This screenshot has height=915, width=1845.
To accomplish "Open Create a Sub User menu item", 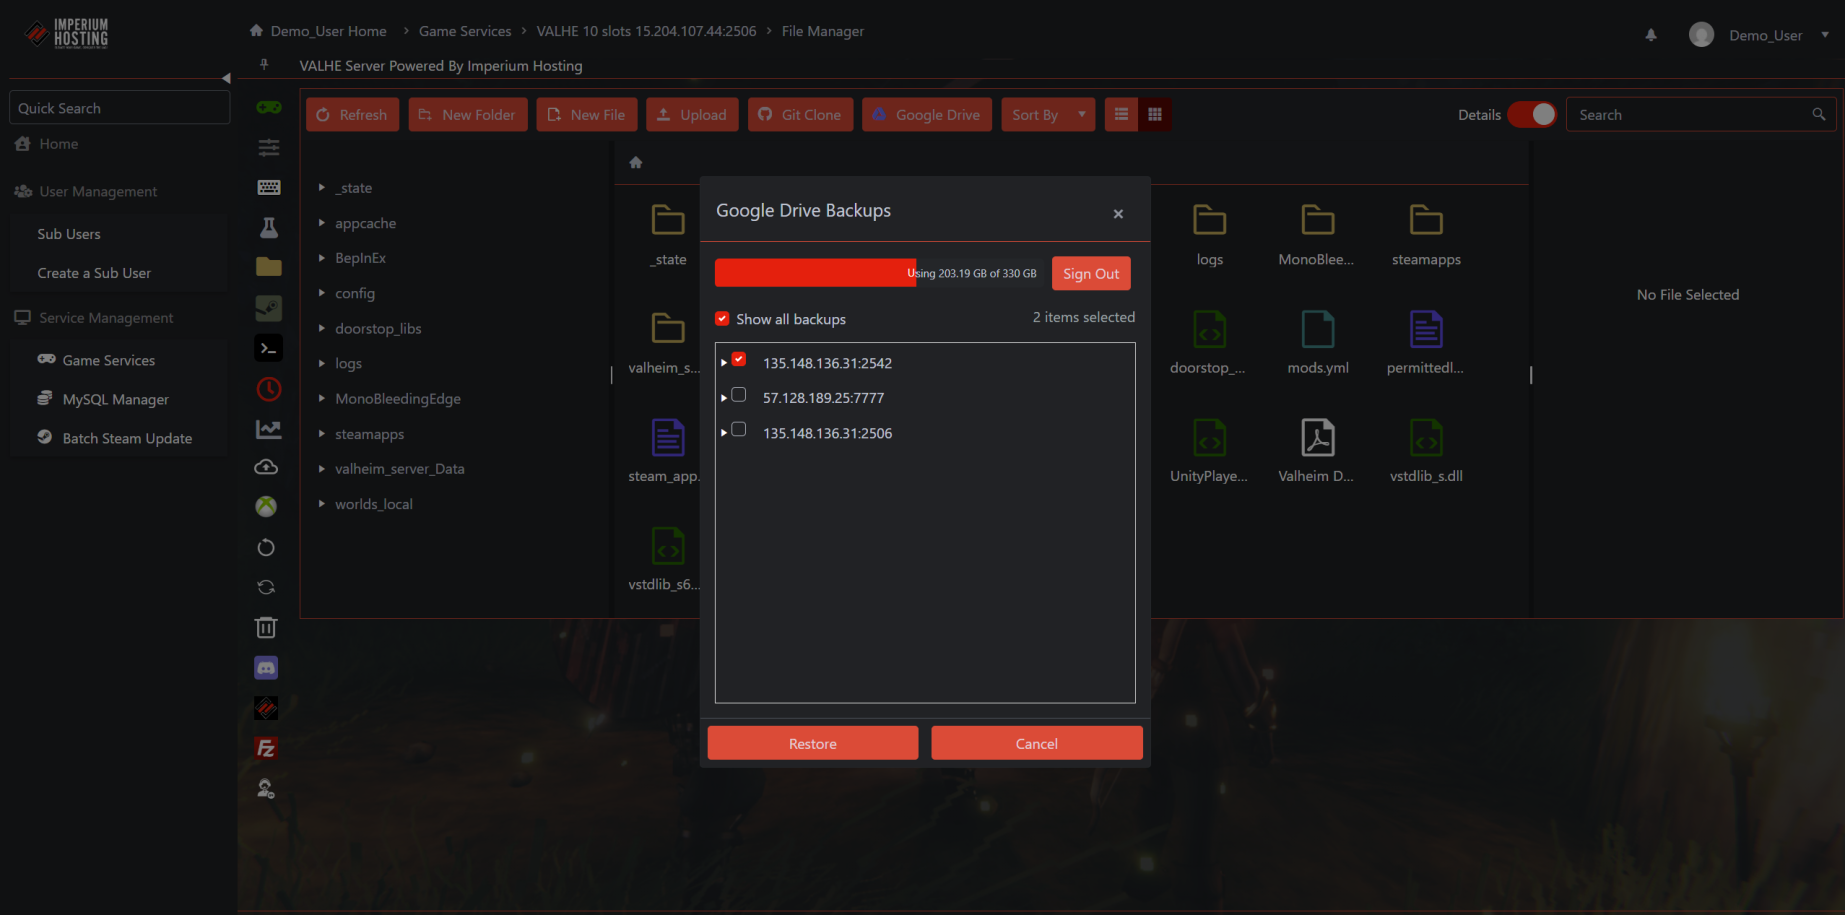I will coord(94,273).
